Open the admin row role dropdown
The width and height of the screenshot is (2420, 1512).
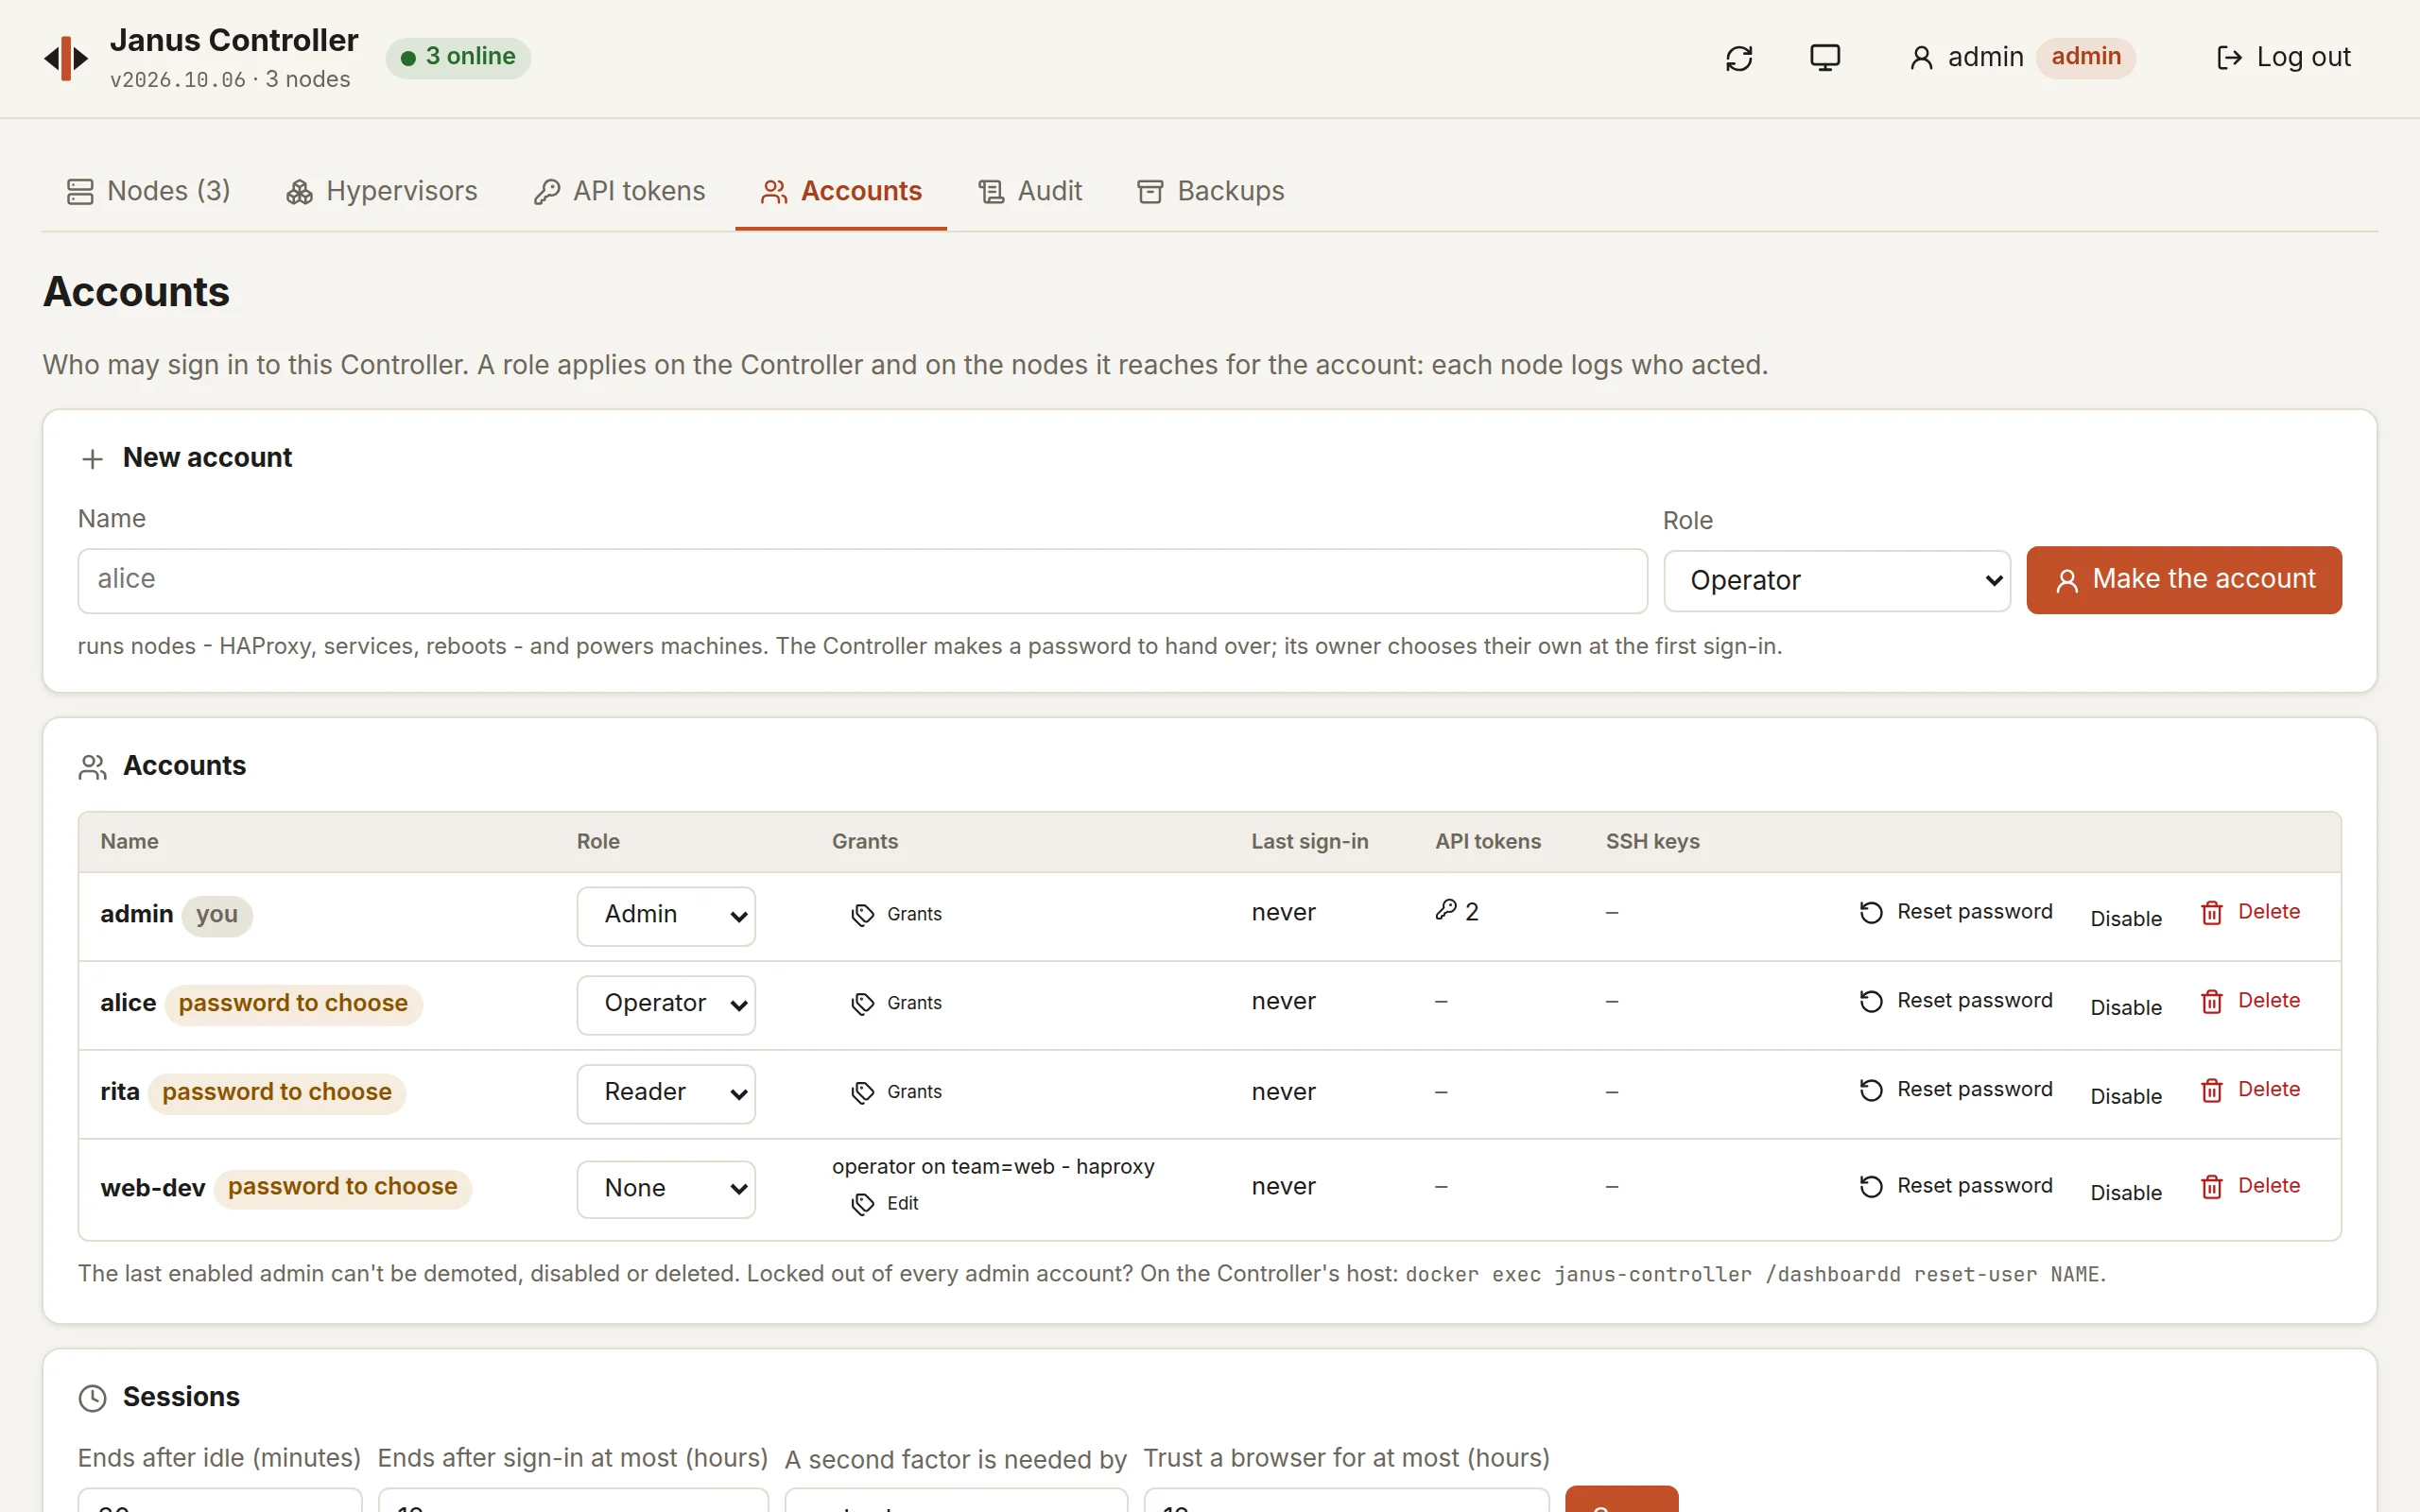(x=666, y=915)
